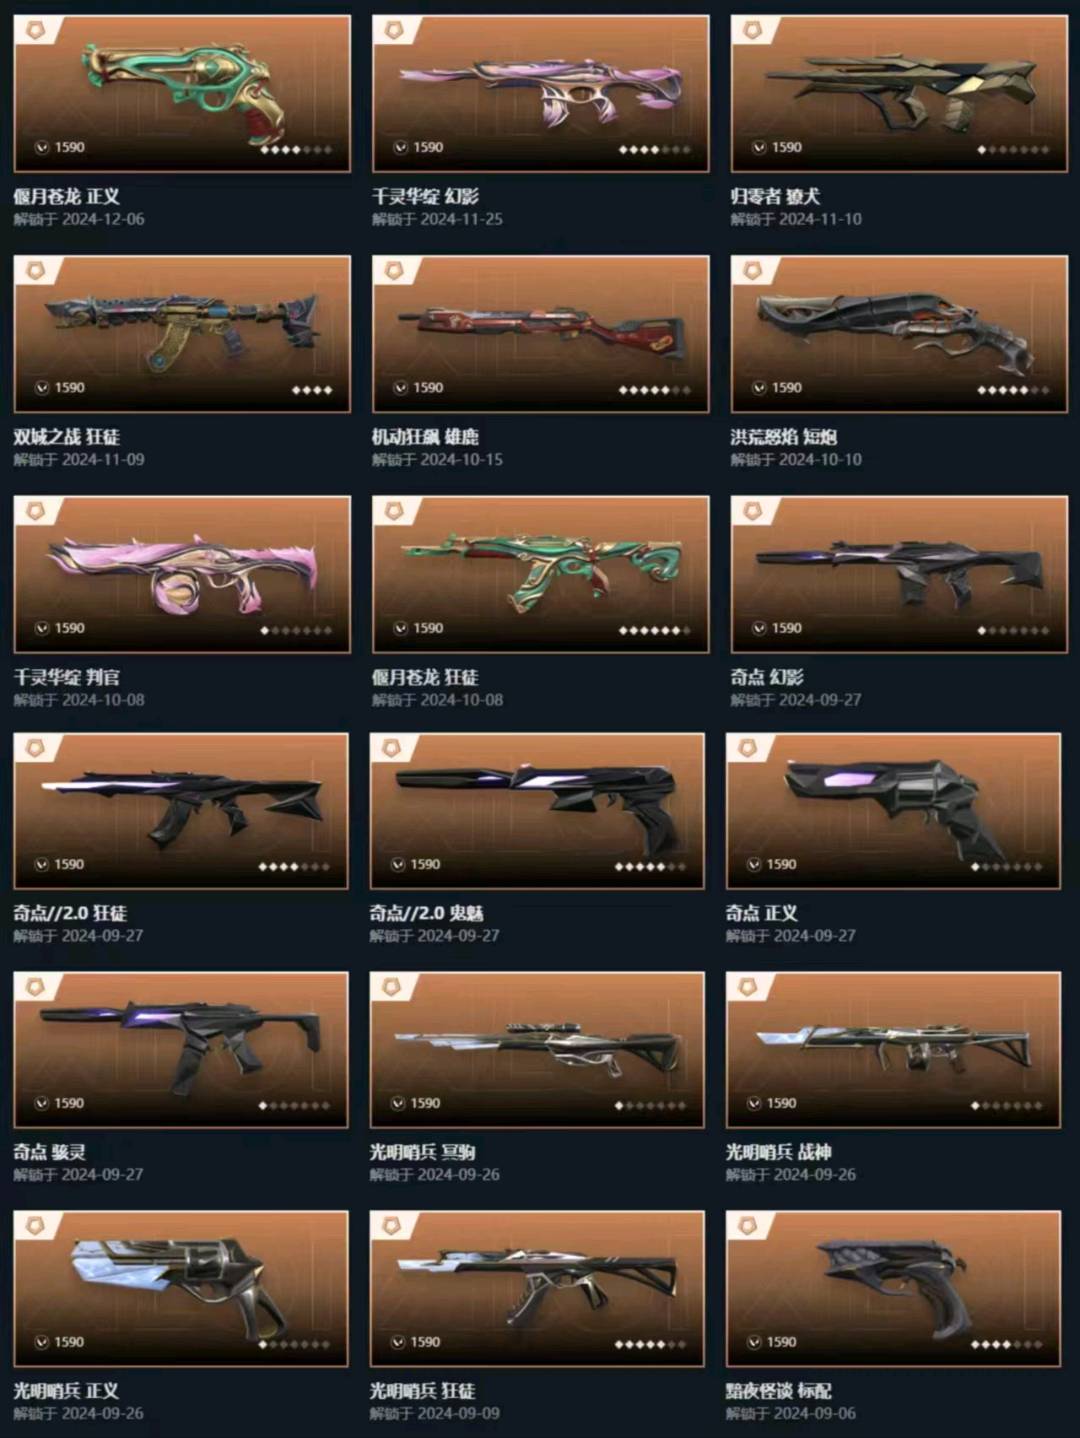Click the VP coin icon on 洪荒怒焰 短炮 card
This screenshot has height=1438, width=1080.
click(x=759, y=387)
